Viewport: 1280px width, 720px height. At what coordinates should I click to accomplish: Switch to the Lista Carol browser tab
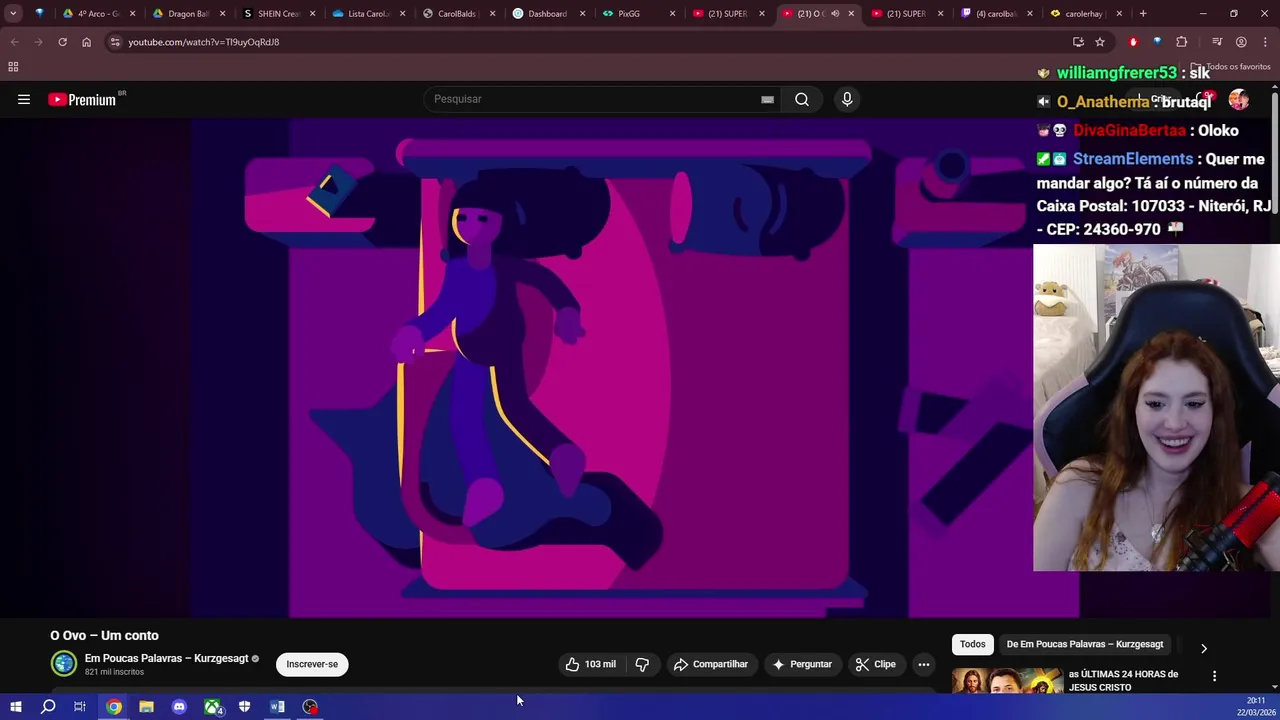368,14
